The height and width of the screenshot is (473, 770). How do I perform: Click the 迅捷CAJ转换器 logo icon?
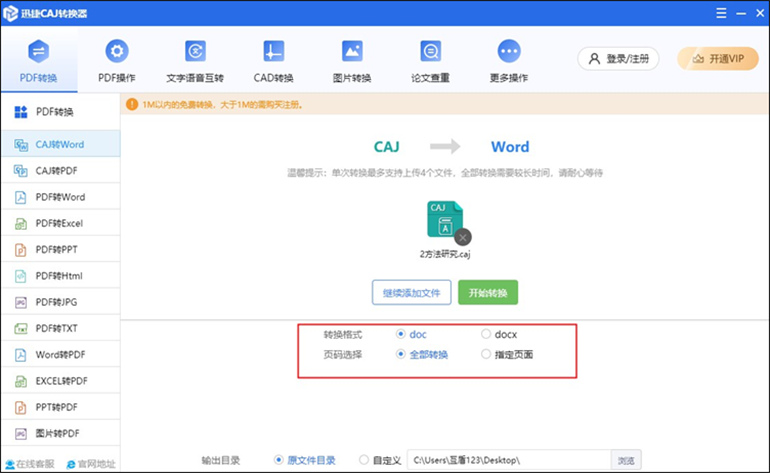[x=10, y=13]
